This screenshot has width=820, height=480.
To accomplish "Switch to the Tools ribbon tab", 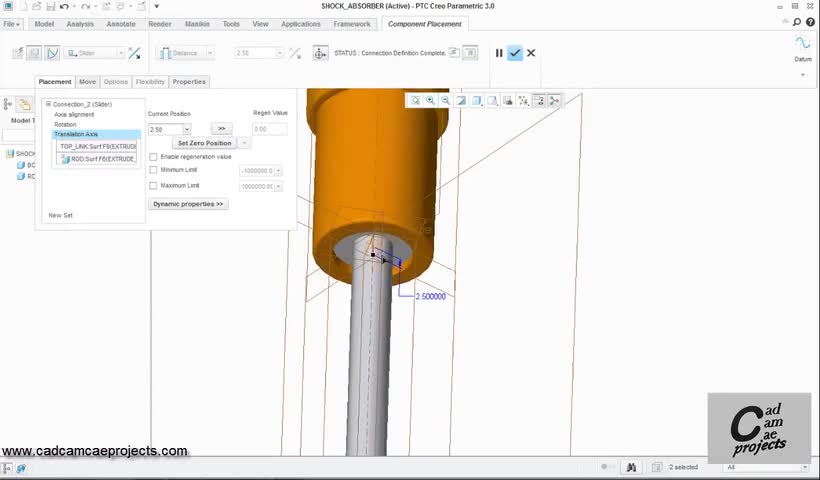I will [x=231, y=24].
